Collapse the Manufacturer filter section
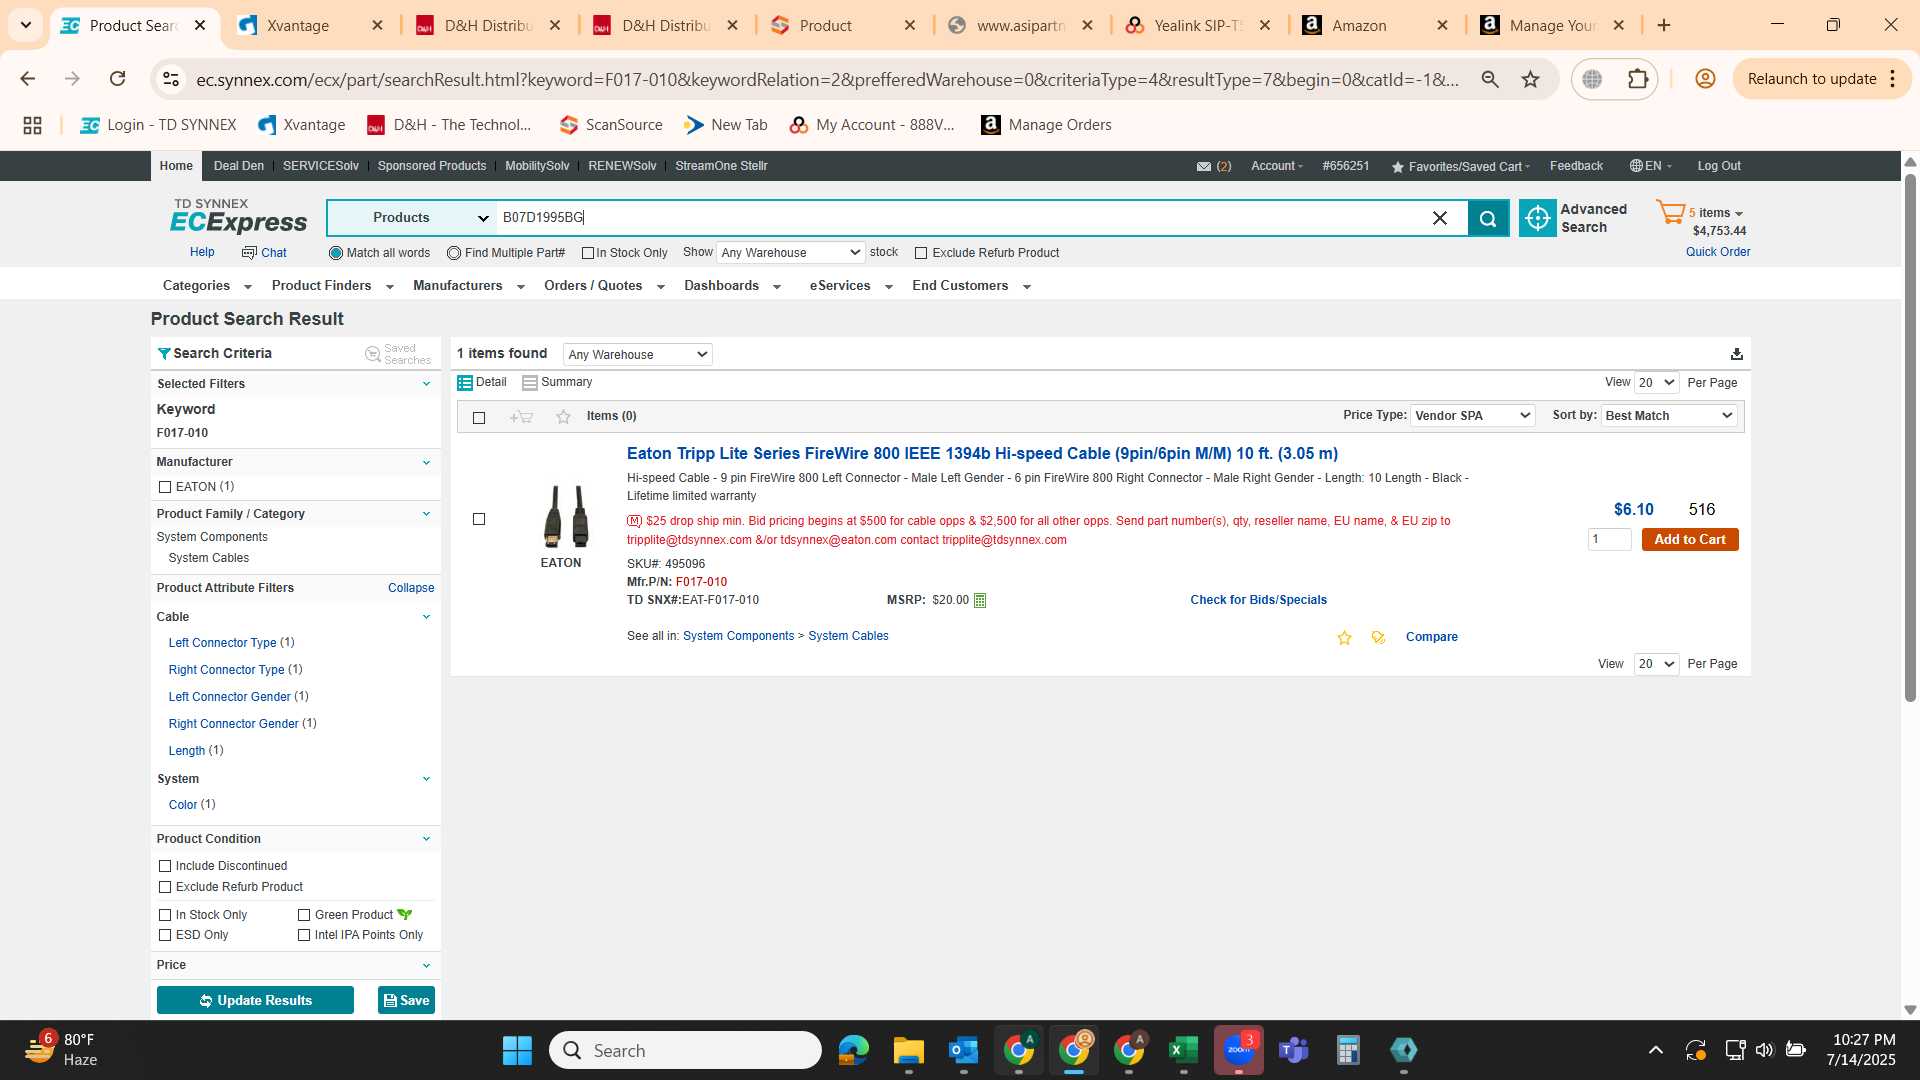This screenshot has width=1920, height=1080. (x=426, y=462)
